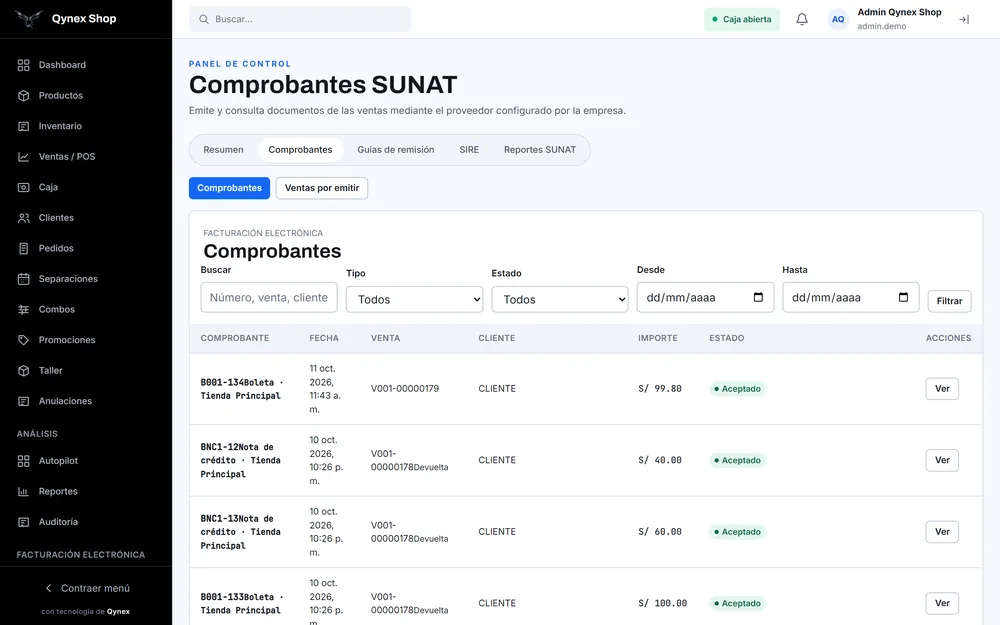Image resolution: width=1000 pixels, height=625 pixels.
Task: Focus the Número, venta, cliente field
Action: point(268,298)
